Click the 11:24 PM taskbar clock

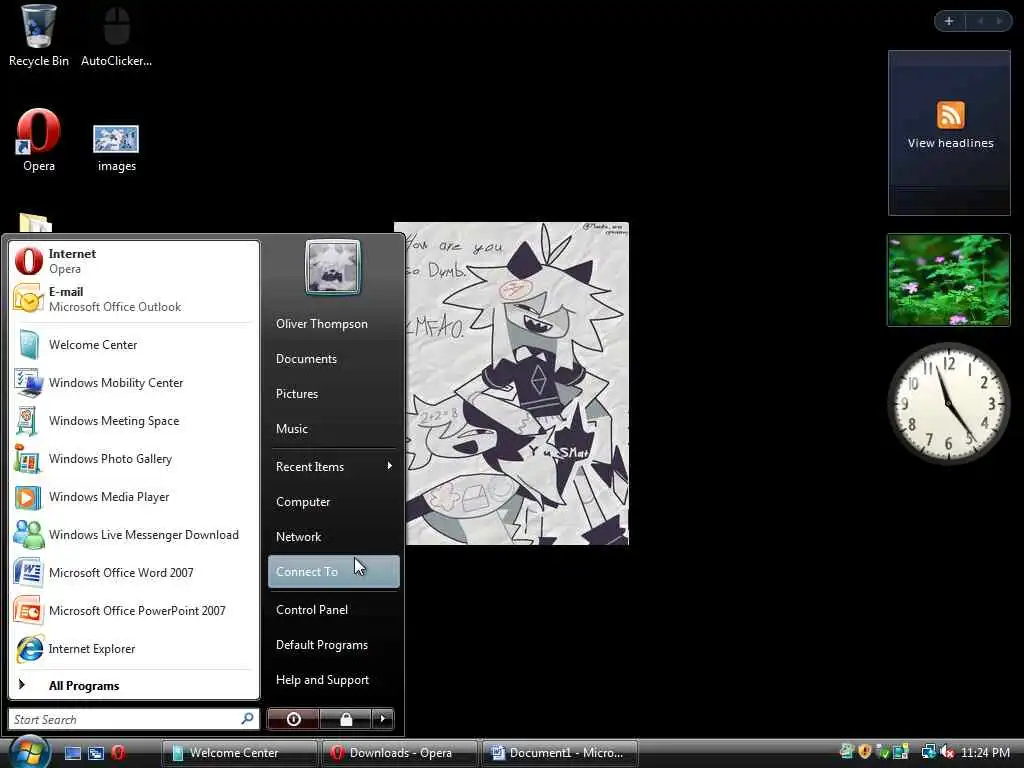(x=985, y=753)
